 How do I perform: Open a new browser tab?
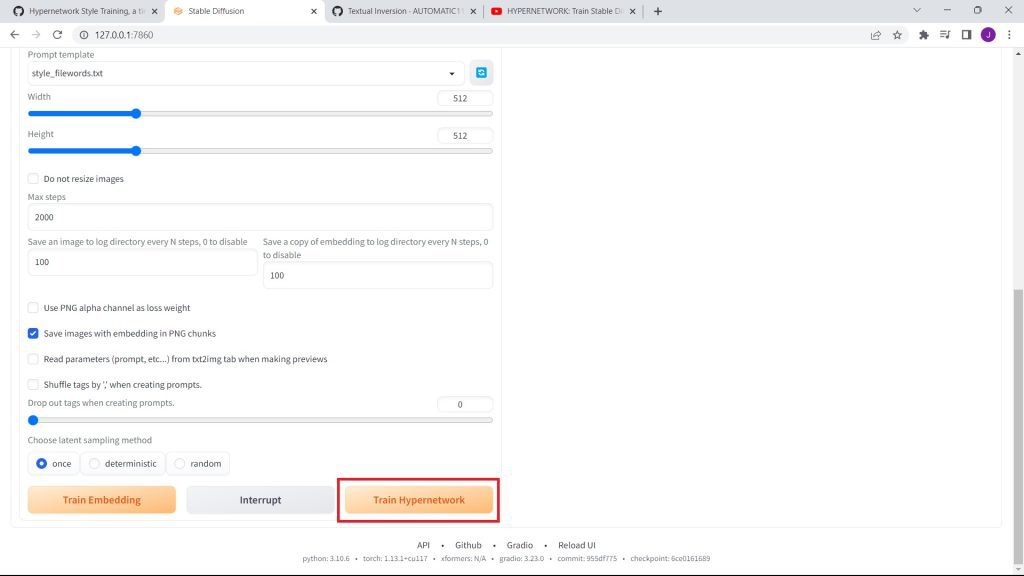tap(657, 11)
